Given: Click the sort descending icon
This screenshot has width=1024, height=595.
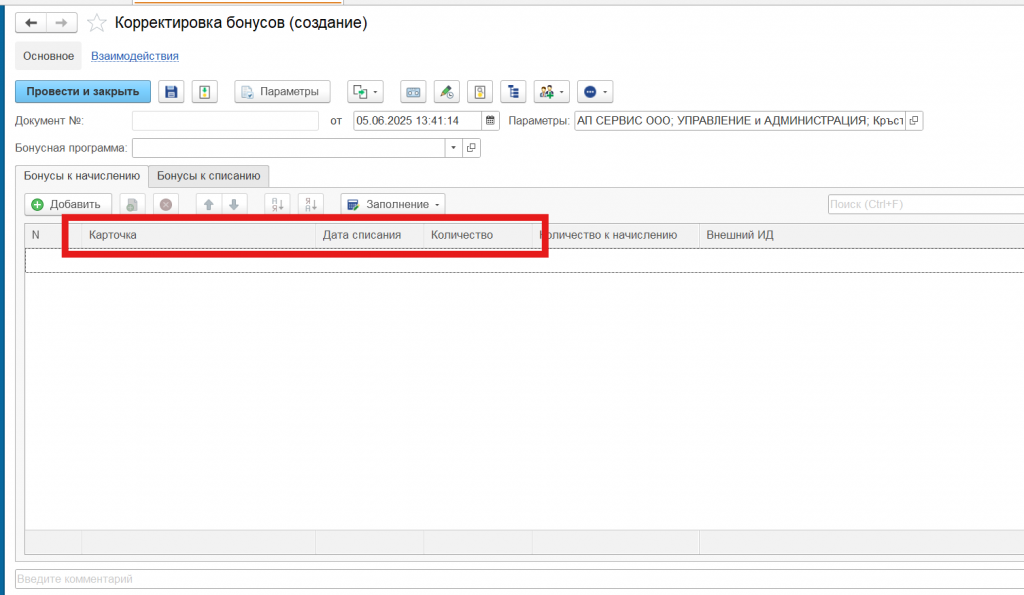Looking at the screenshot, I should 311,204.
